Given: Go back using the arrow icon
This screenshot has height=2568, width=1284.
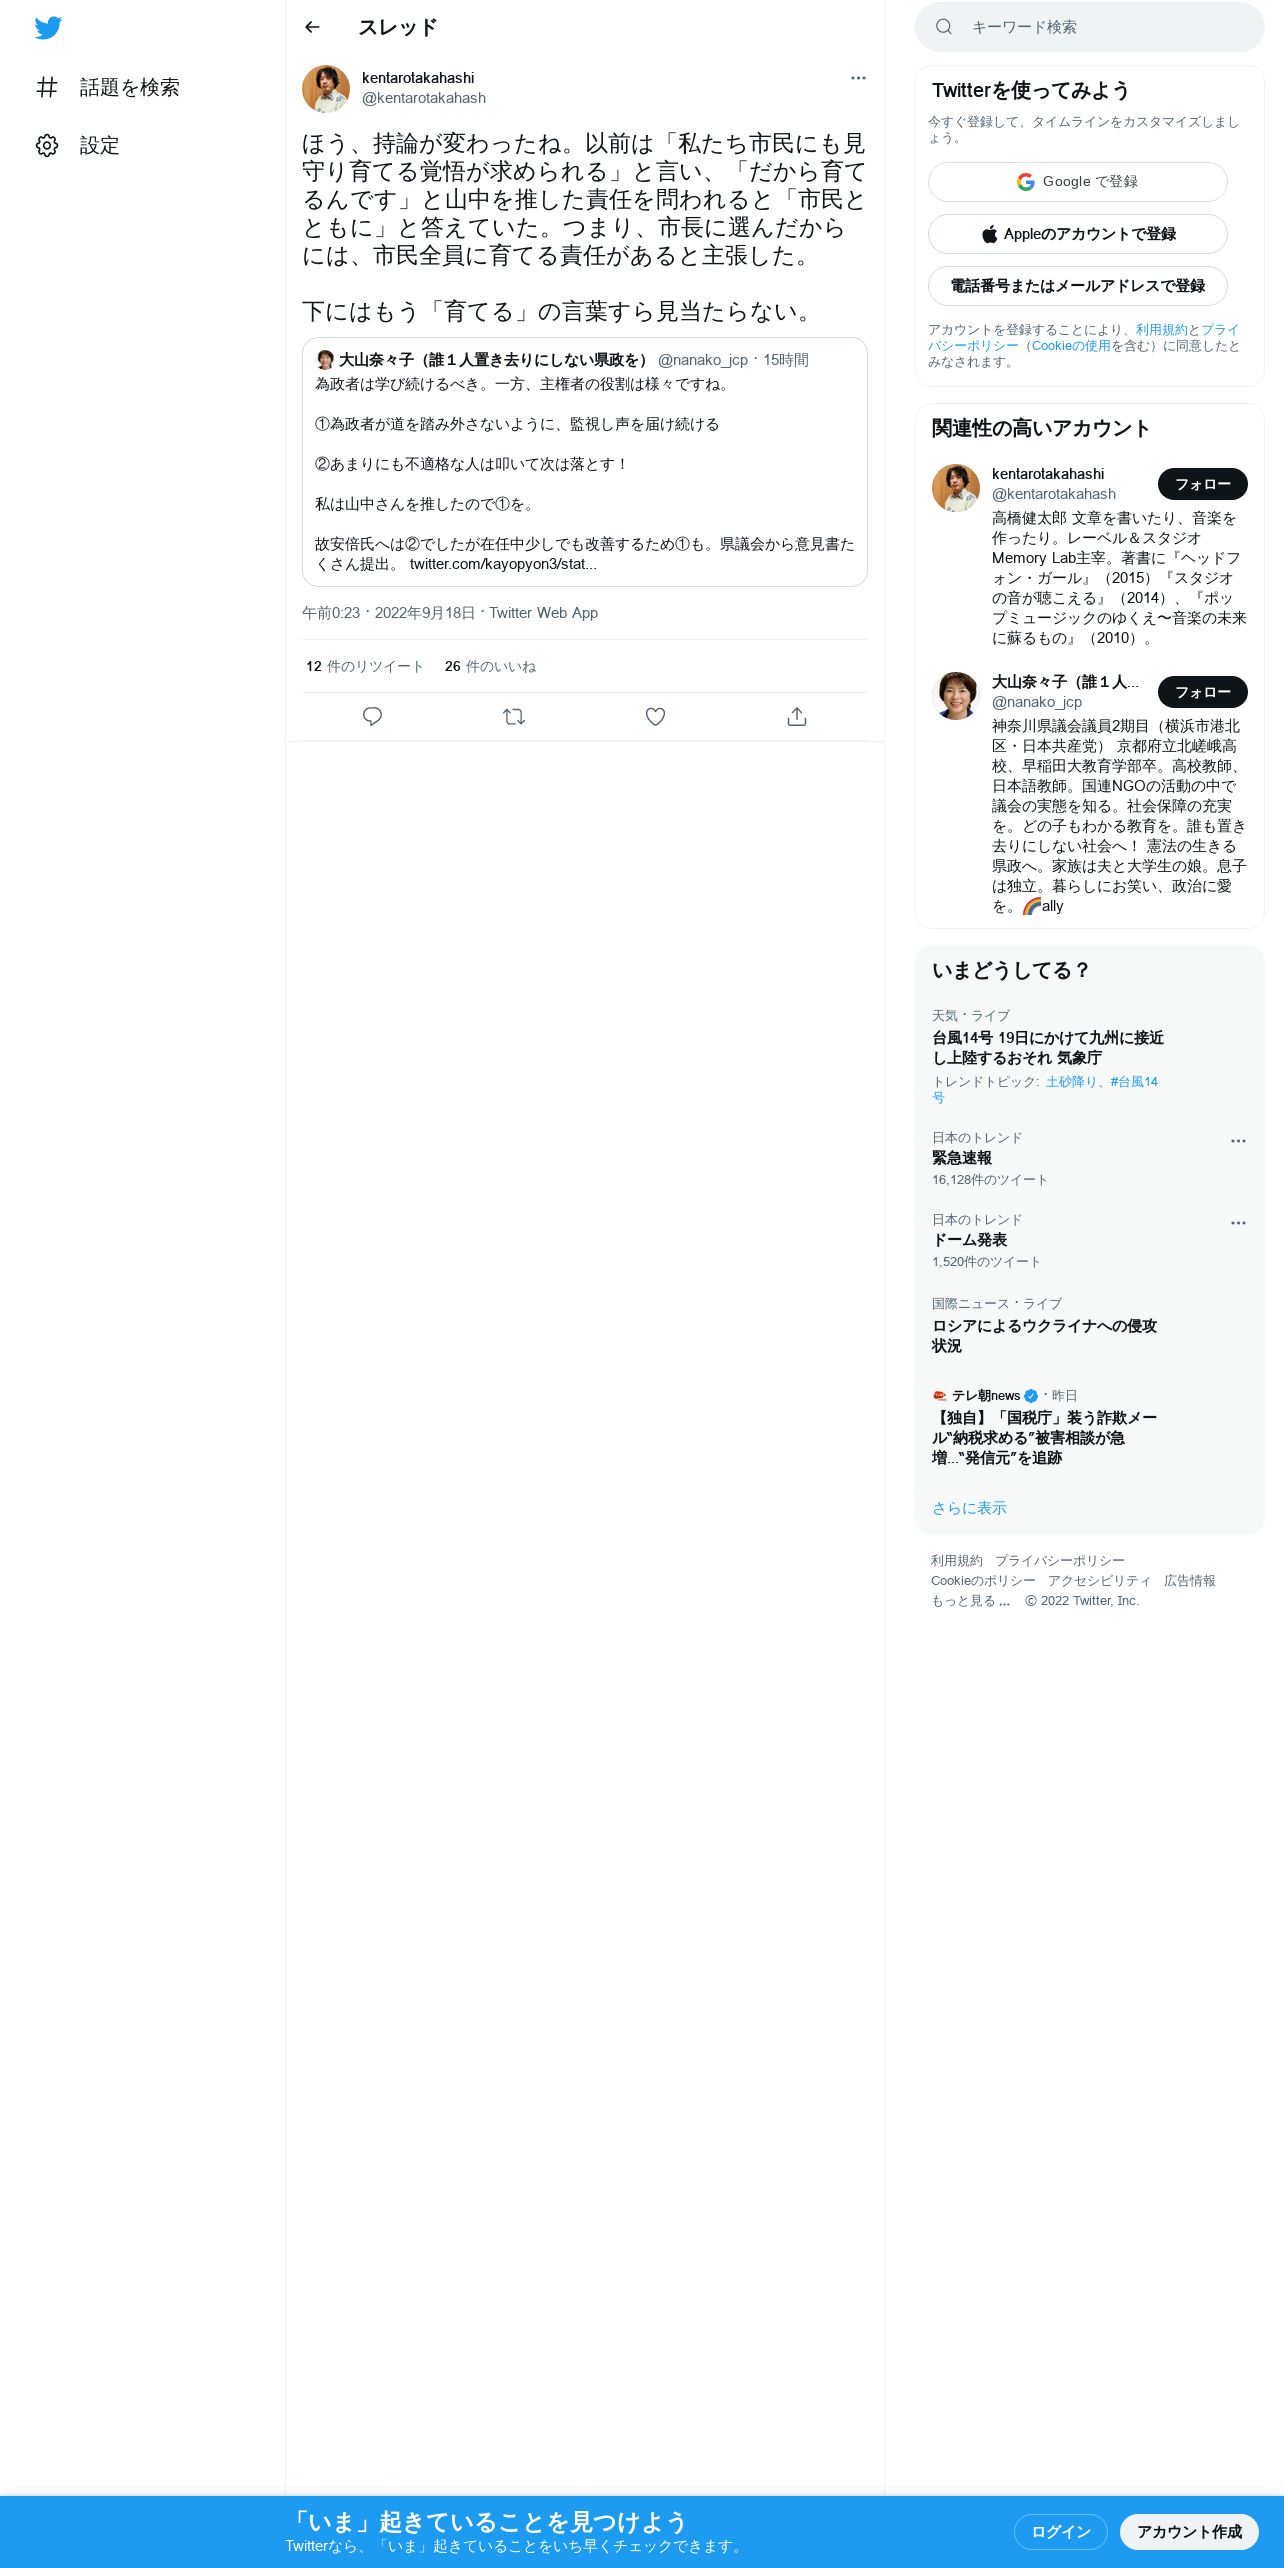Looking at the screenshot, I should coord(312,27).
